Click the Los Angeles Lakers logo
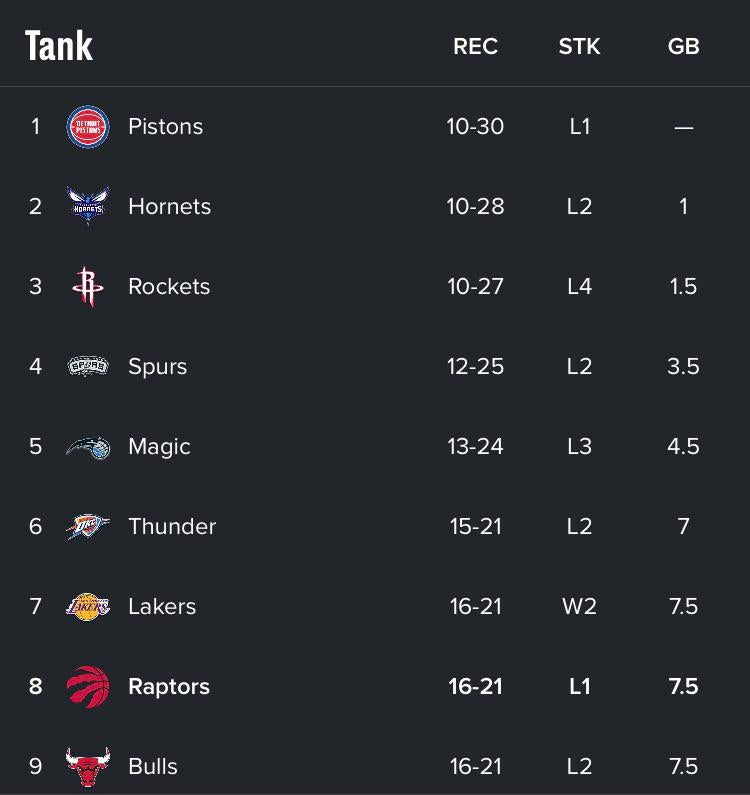The image size is (750, 795). 88,607
